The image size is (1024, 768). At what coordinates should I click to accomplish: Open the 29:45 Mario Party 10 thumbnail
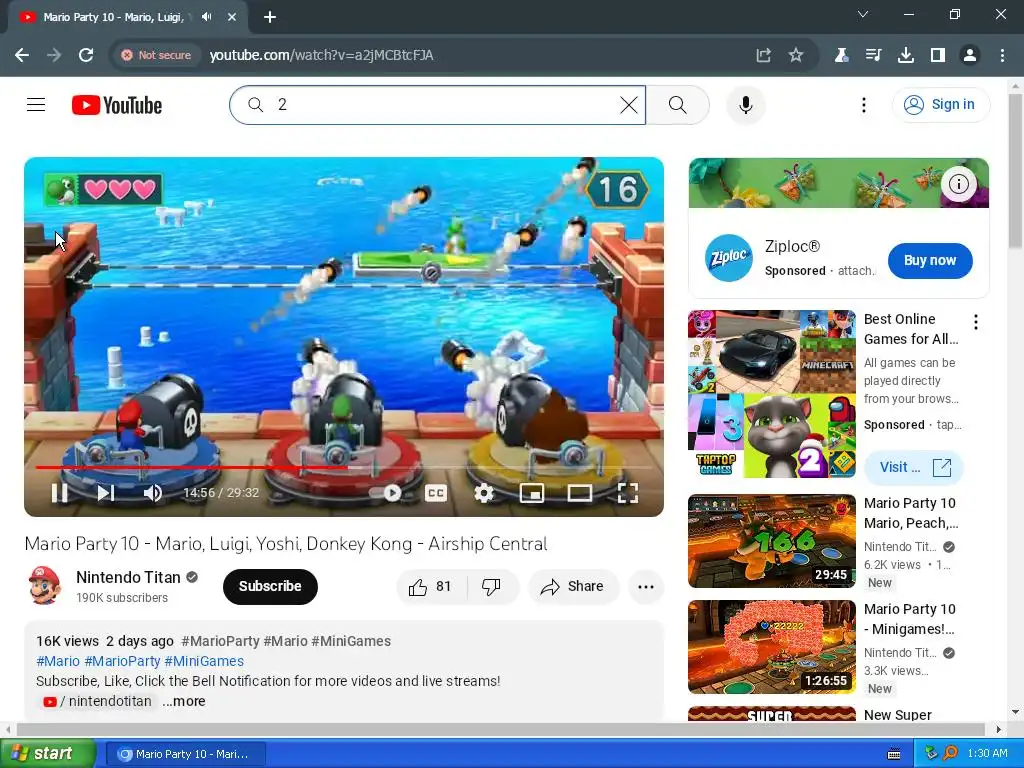[772, 541]
